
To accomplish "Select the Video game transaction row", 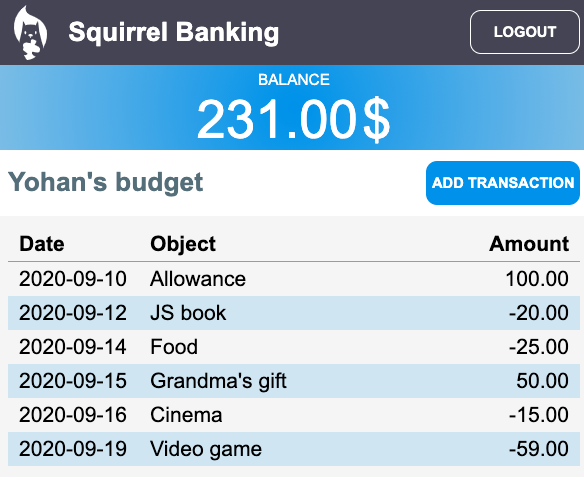I will (294, 449).
